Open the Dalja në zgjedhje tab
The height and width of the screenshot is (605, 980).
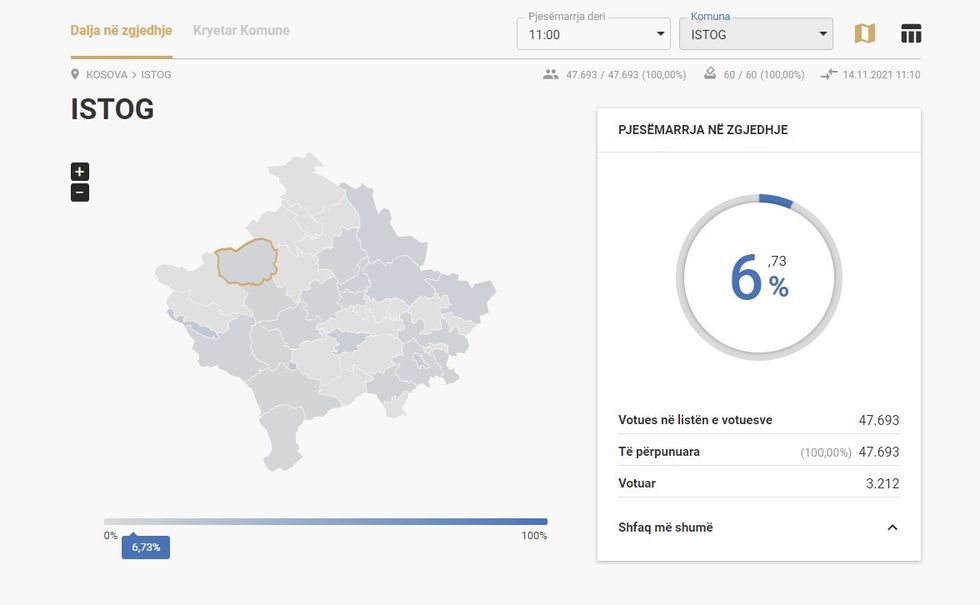pyautogui.click(x=121, y=30)
